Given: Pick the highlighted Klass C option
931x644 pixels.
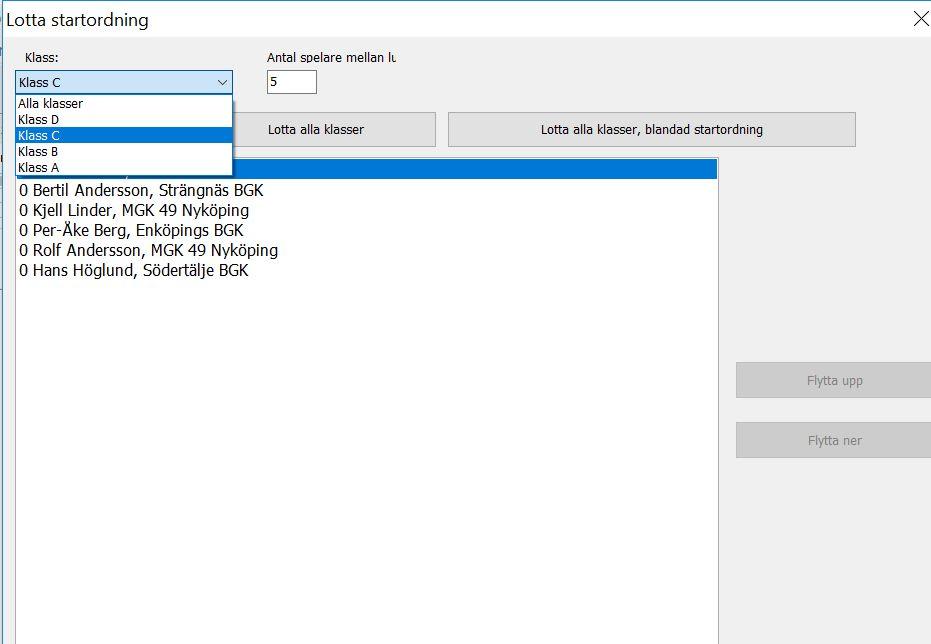Looking at the screenshot, I should pyautogui.click(x=124, y=135).
